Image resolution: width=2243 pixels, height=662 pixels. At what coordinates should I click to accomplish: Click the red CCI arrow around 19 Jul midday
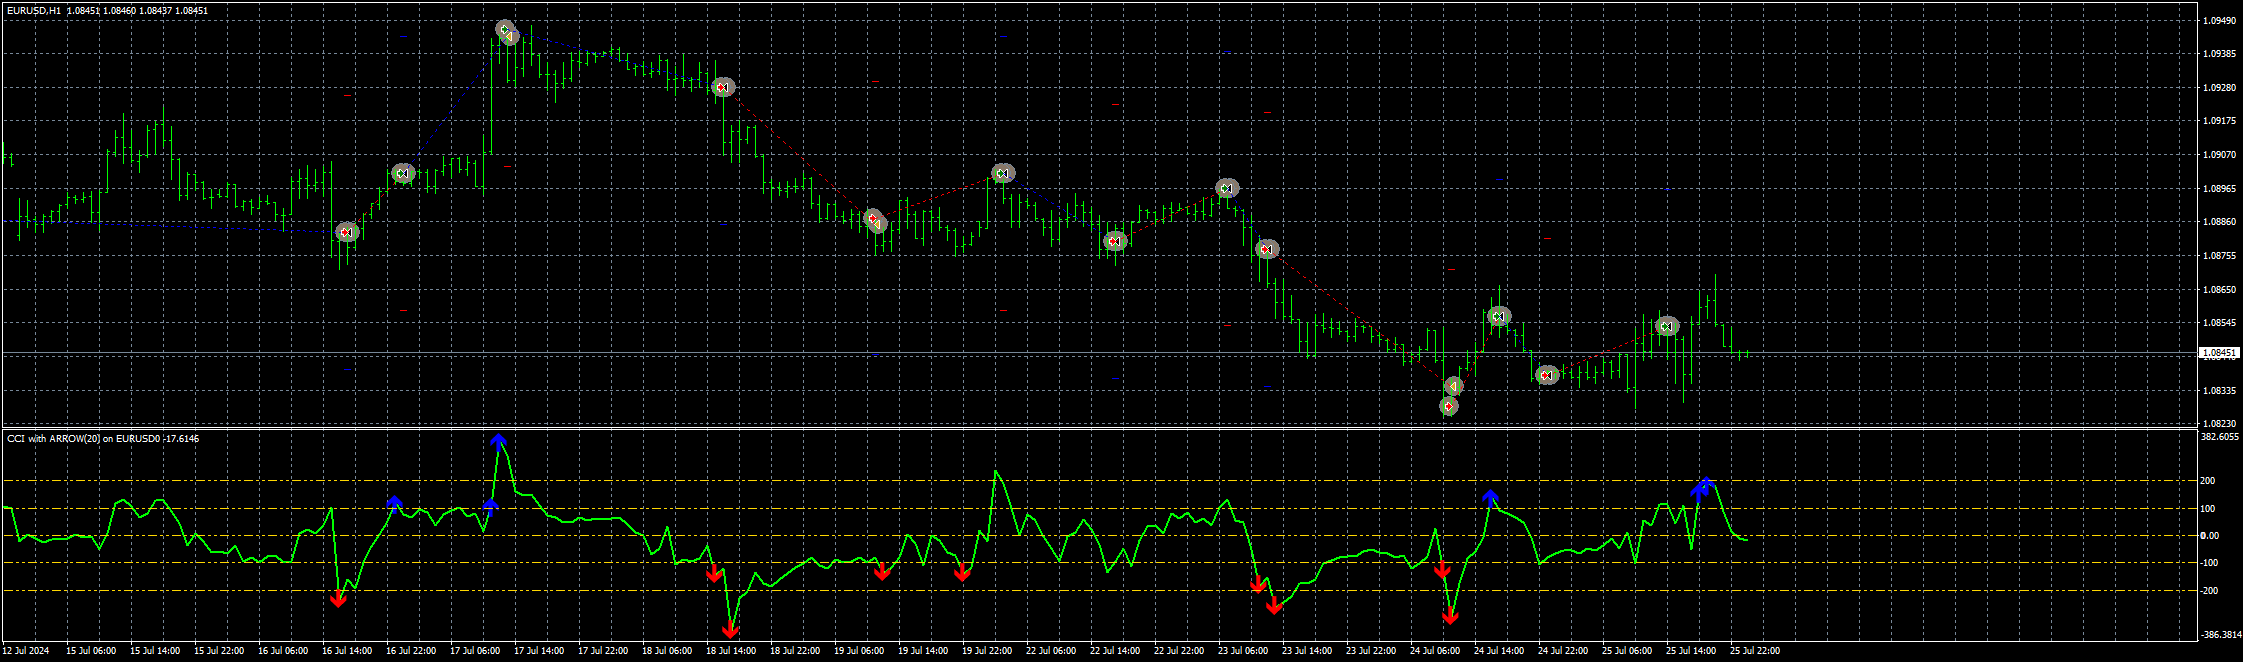click(x=882, y=572)
